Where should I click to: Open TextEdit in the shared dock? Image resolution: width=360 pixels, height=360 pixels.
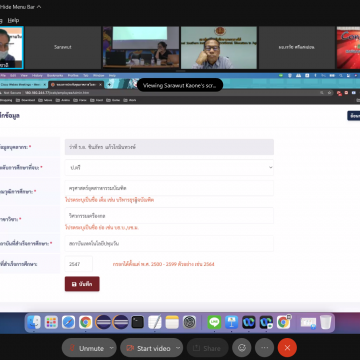(155, 322)
